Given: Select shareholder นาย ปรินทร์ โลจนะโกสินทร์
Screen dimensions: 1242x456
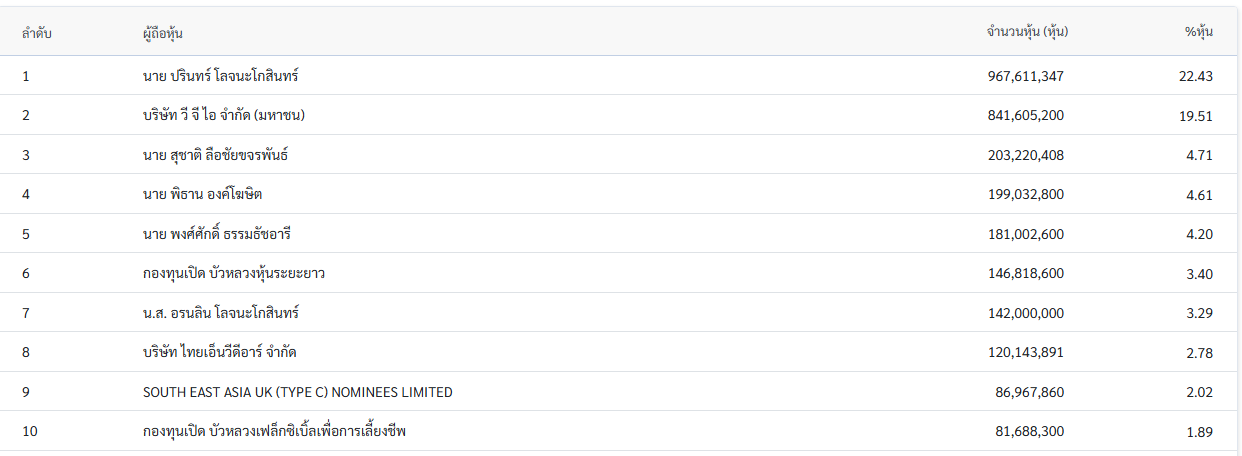Looking at the screenshot, I should click(x=221, y=76).
